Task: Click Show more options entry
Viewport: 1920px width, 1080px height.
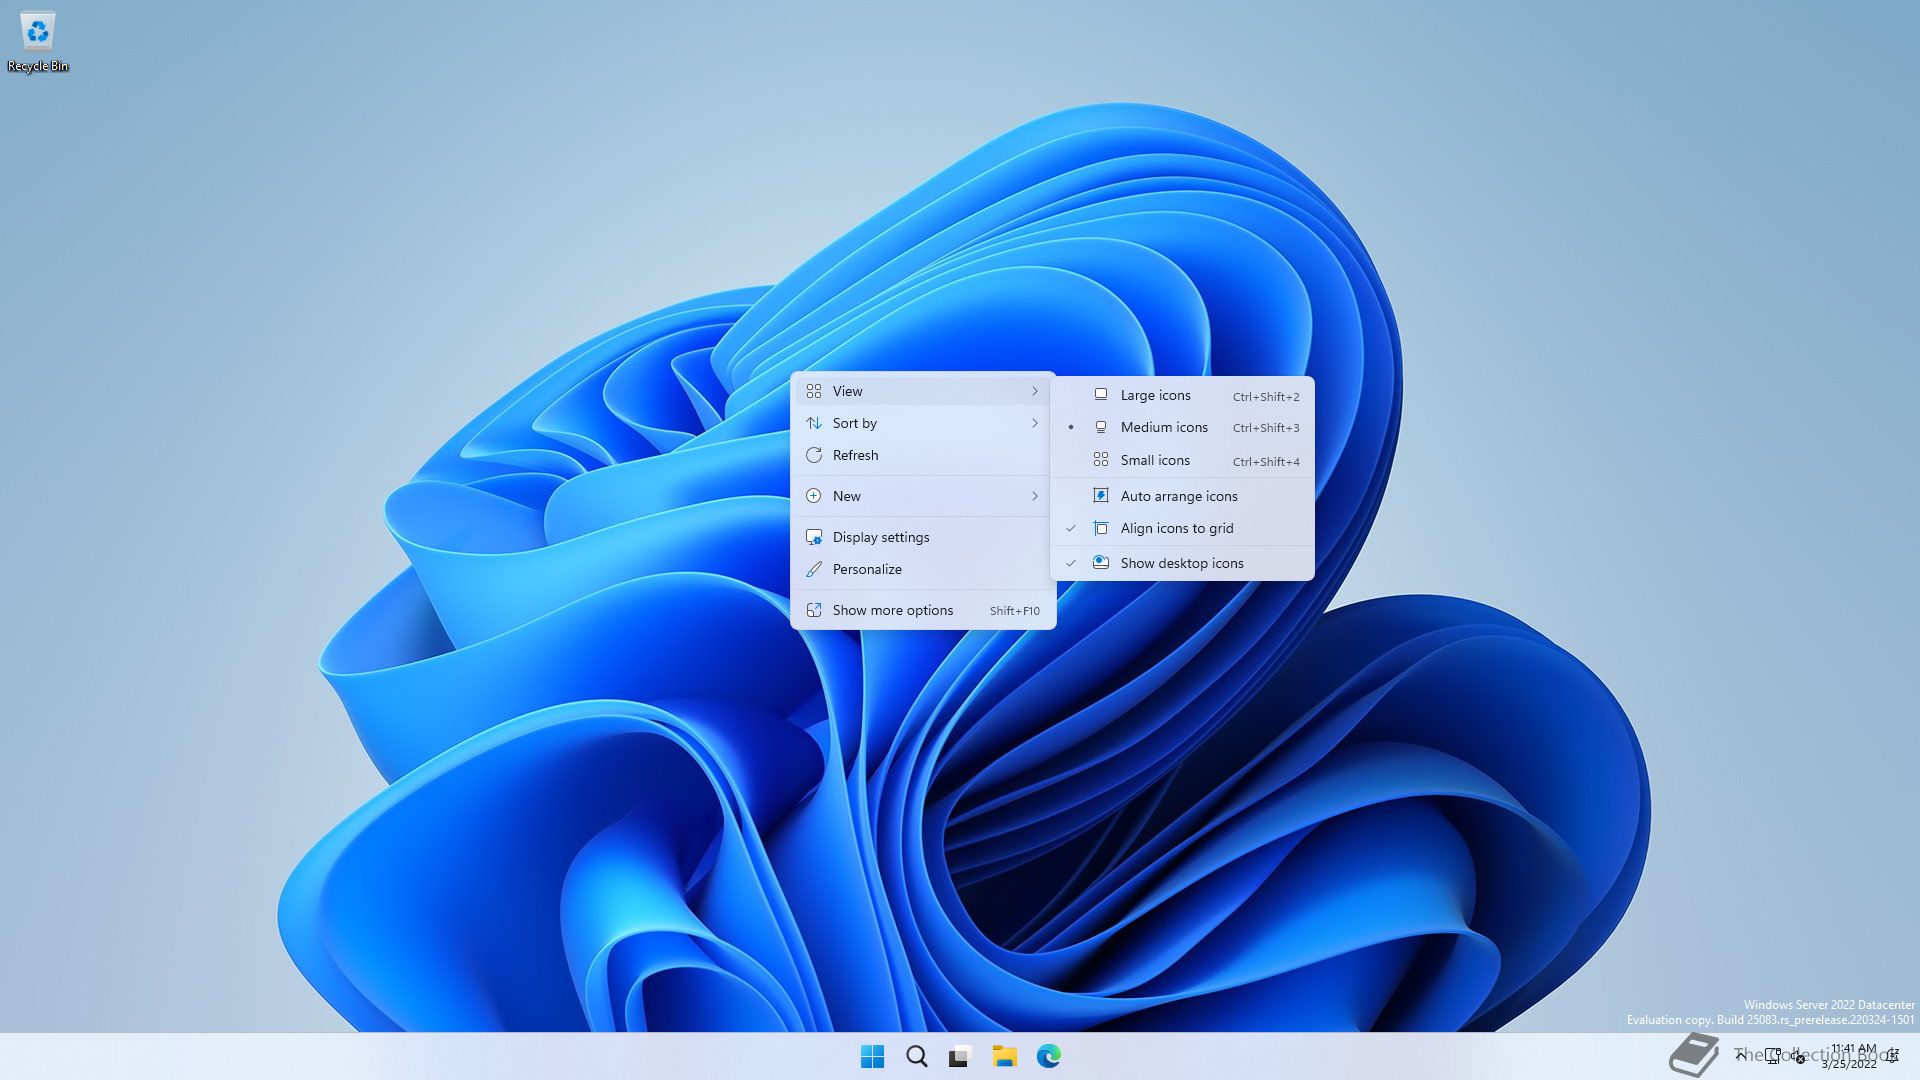Action: click(892, 610)
